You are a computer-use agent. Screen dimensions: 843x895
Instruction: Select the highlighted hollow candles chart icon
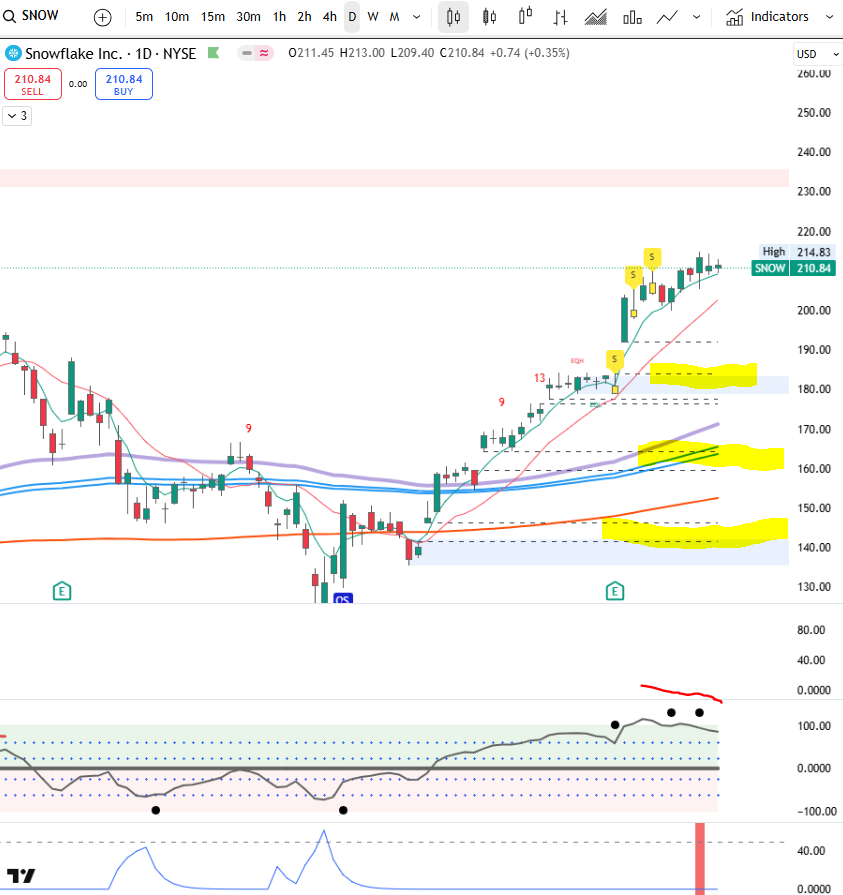[x=454, y=17]
